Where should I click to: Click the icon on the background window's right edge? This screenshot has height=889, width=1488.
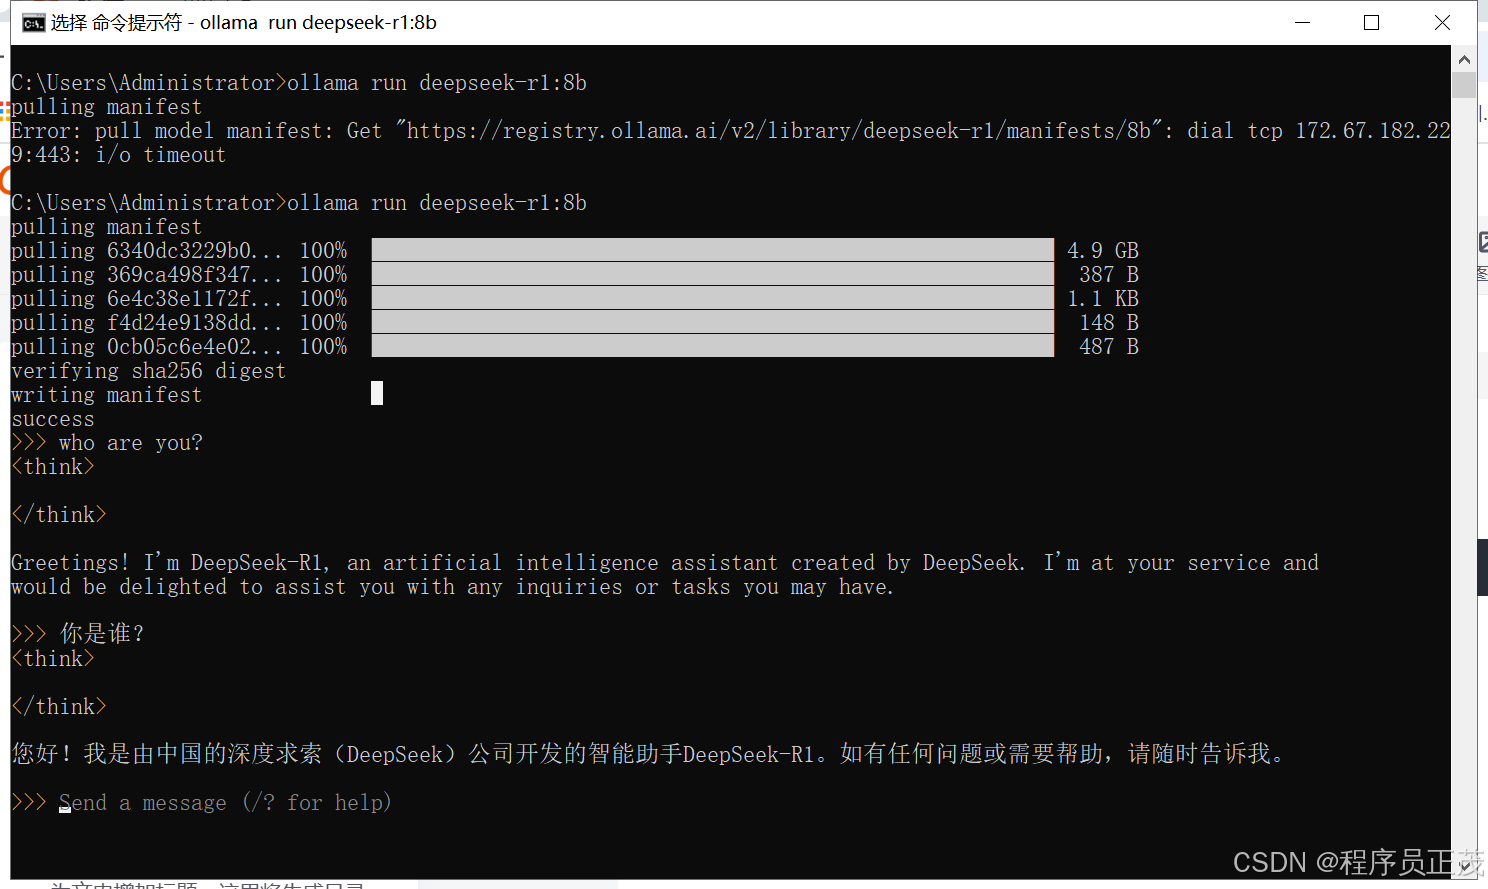[1483, 242]
